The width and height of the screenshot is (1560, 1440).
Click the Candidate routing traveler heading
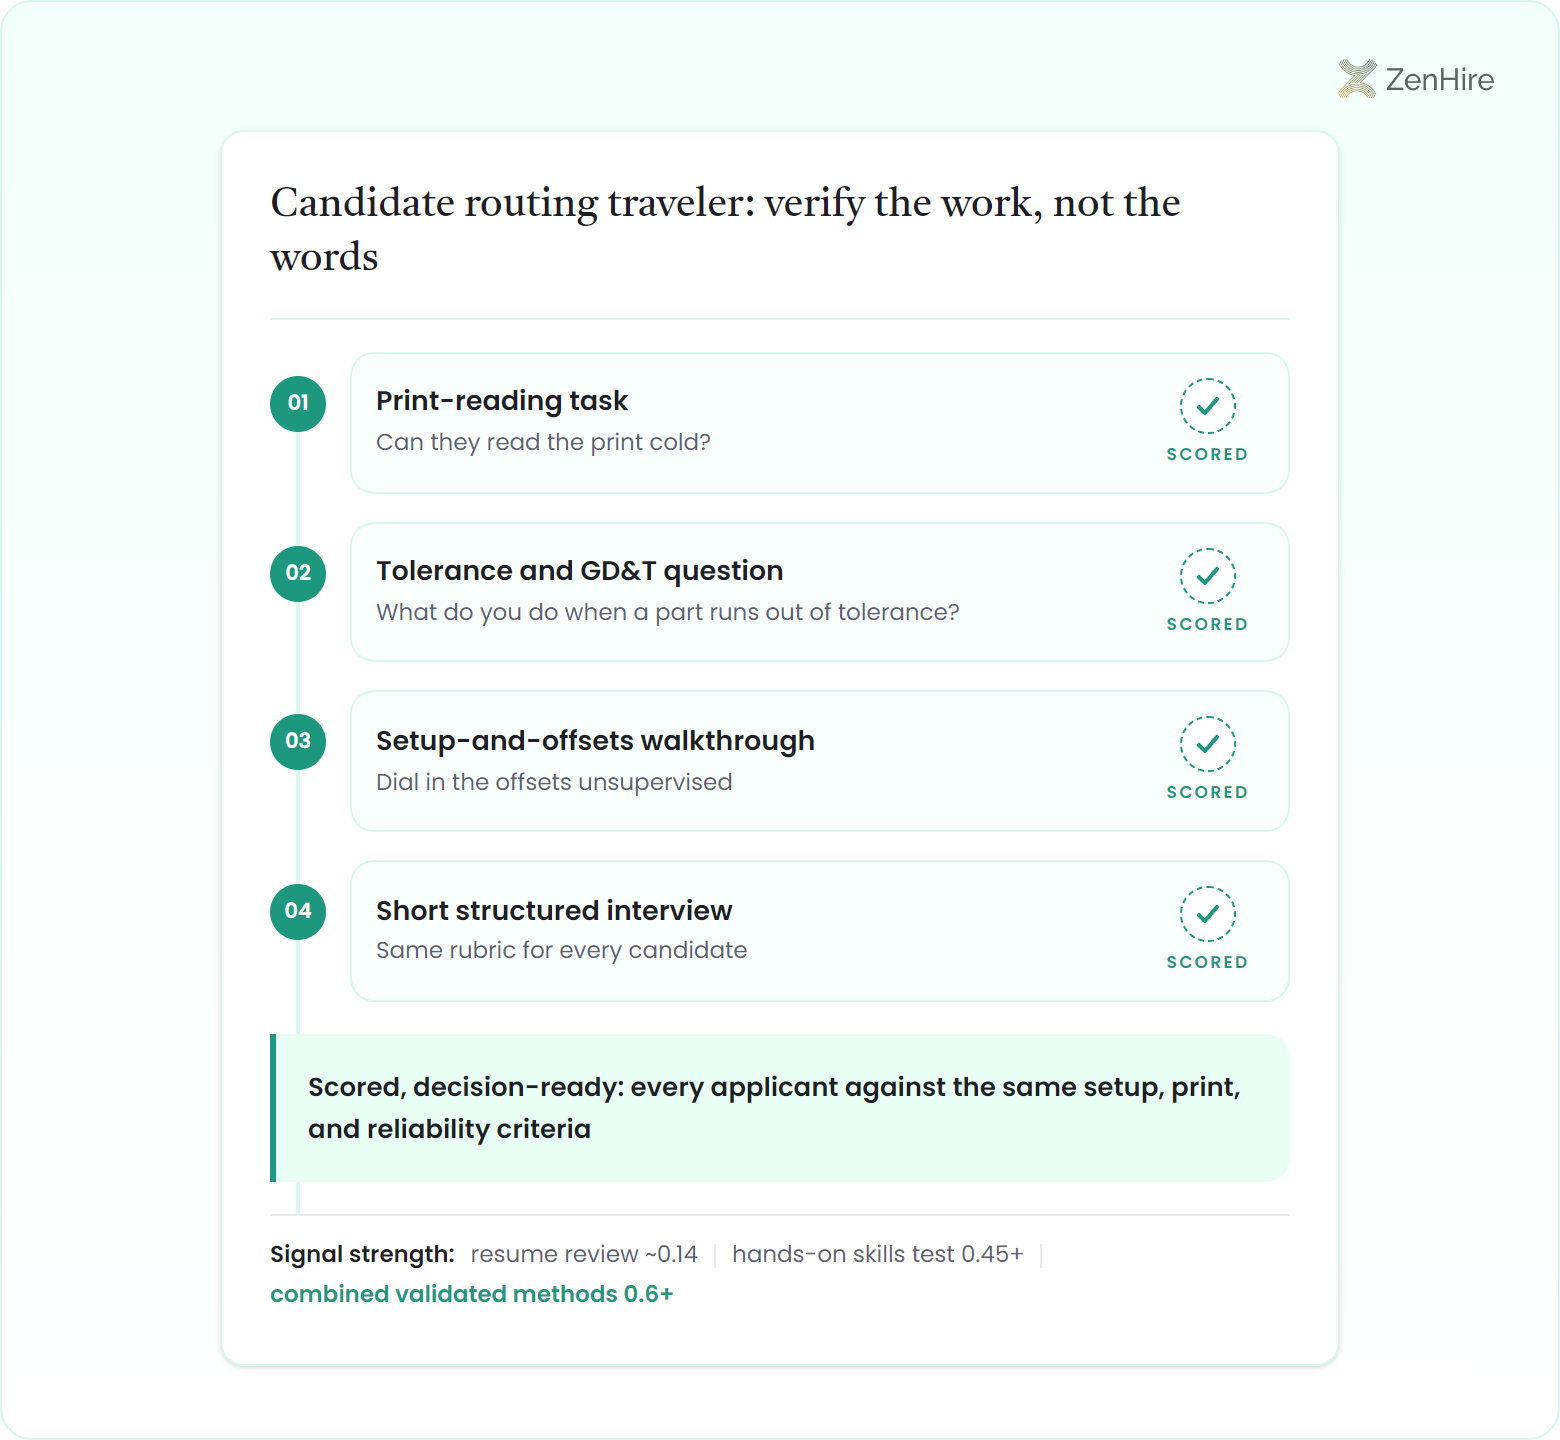(x=726, y=229)
